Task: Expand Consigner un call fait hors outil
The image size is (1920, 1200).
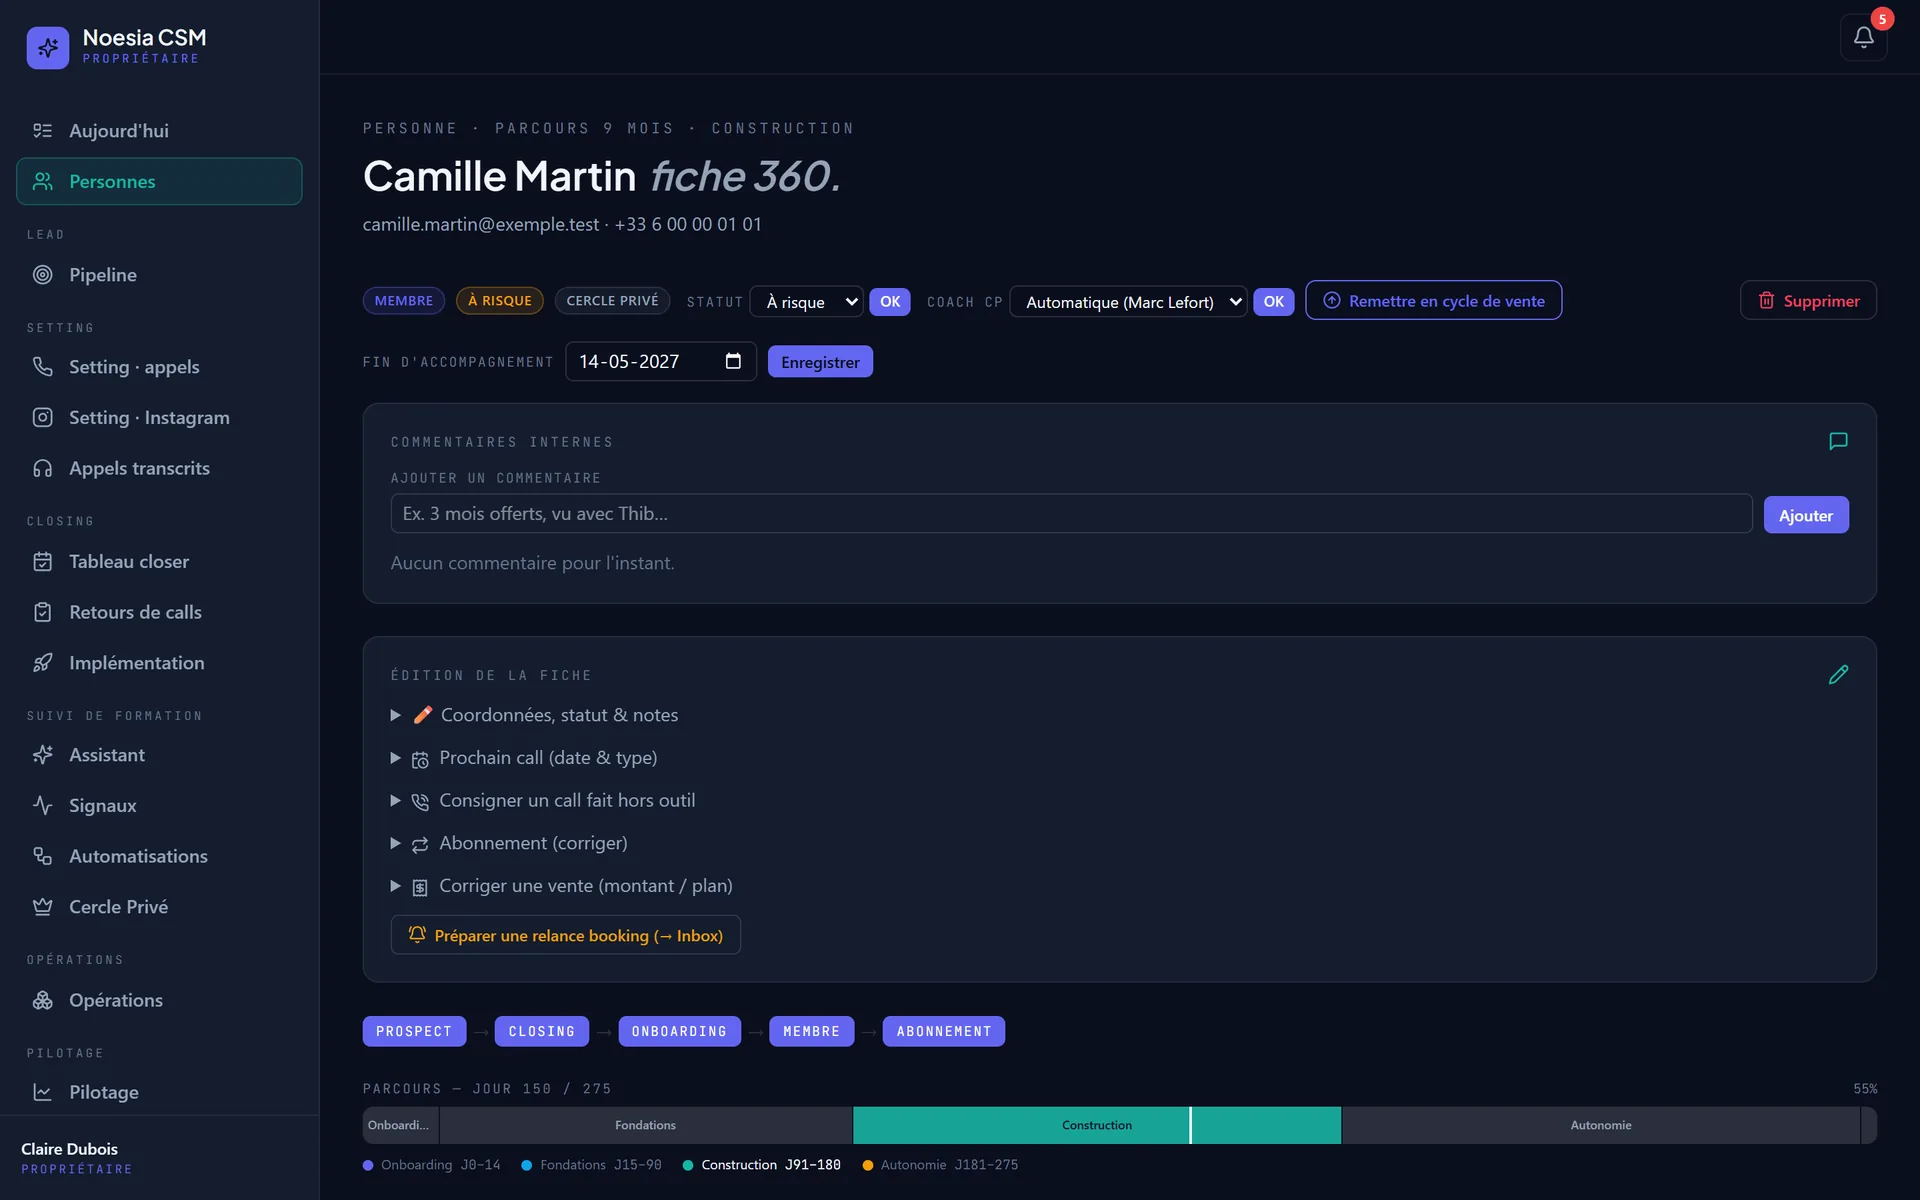Action: 543,801
